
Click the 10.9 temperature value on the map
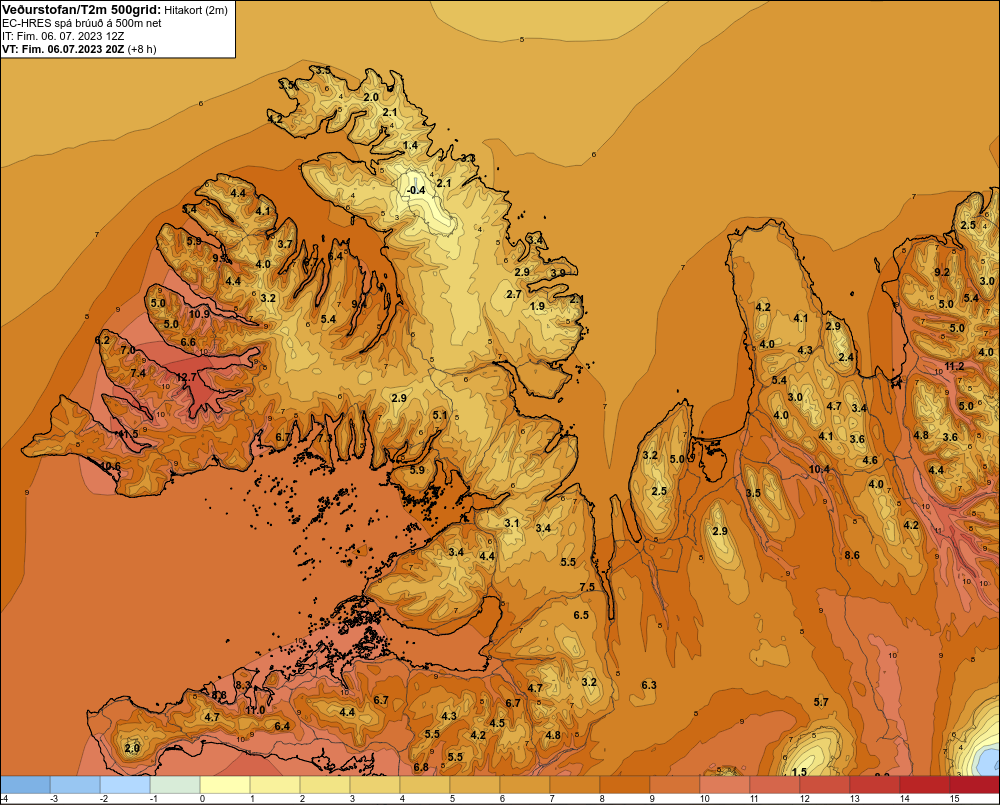[200, 313]
